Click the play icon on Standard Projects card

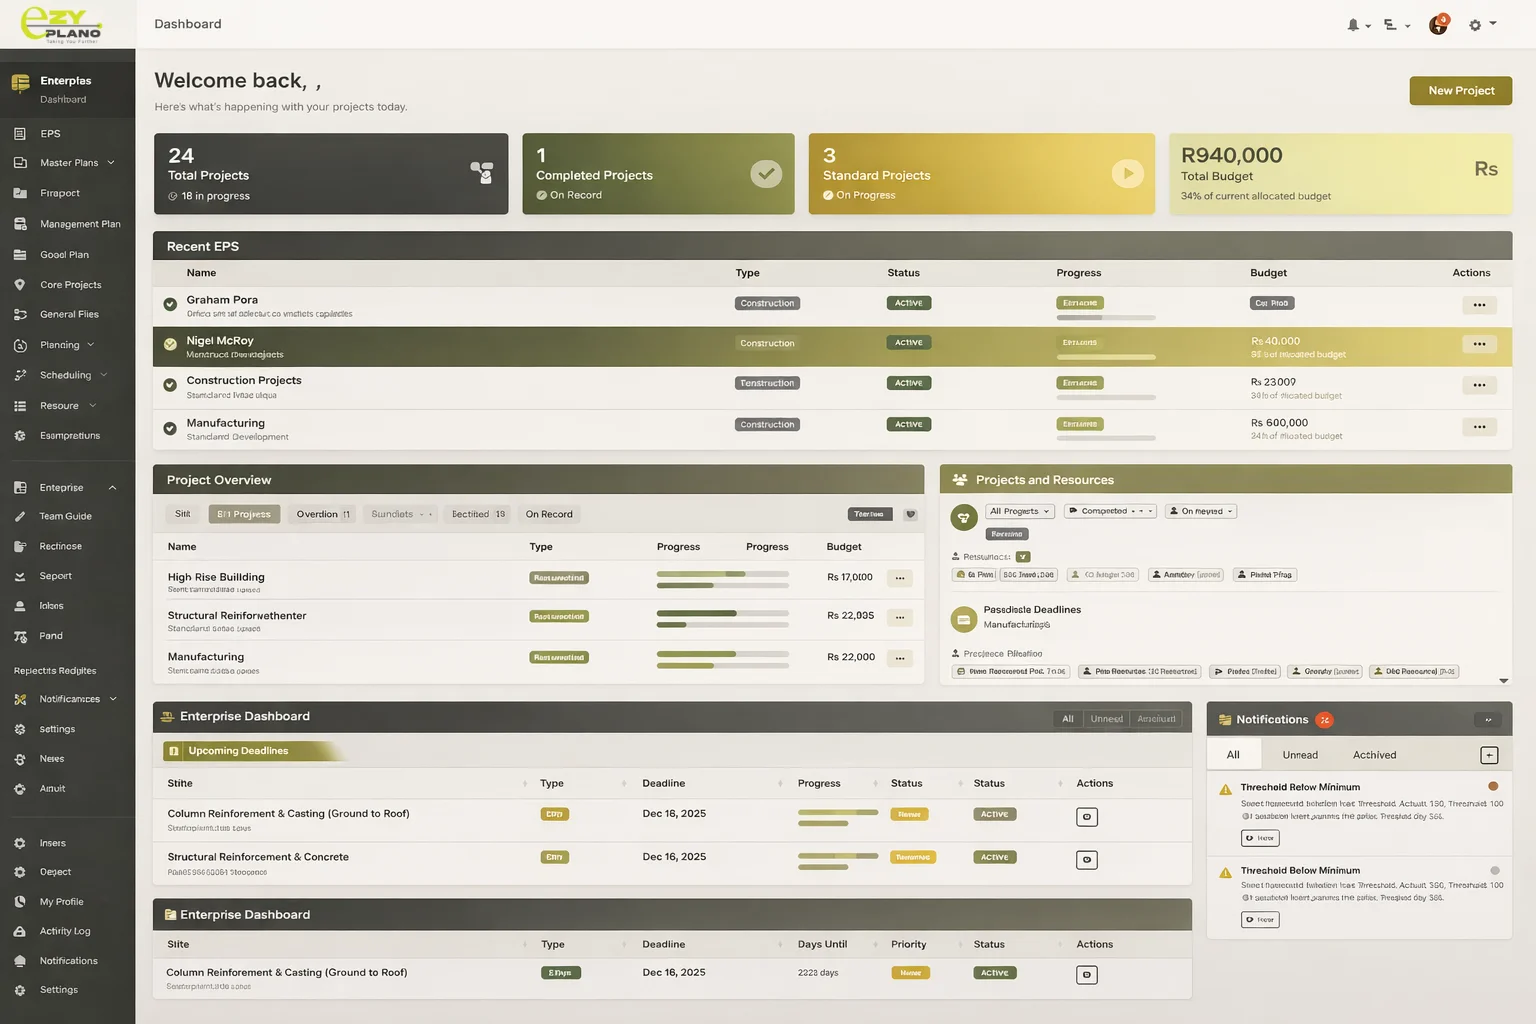coord(1127,174)
